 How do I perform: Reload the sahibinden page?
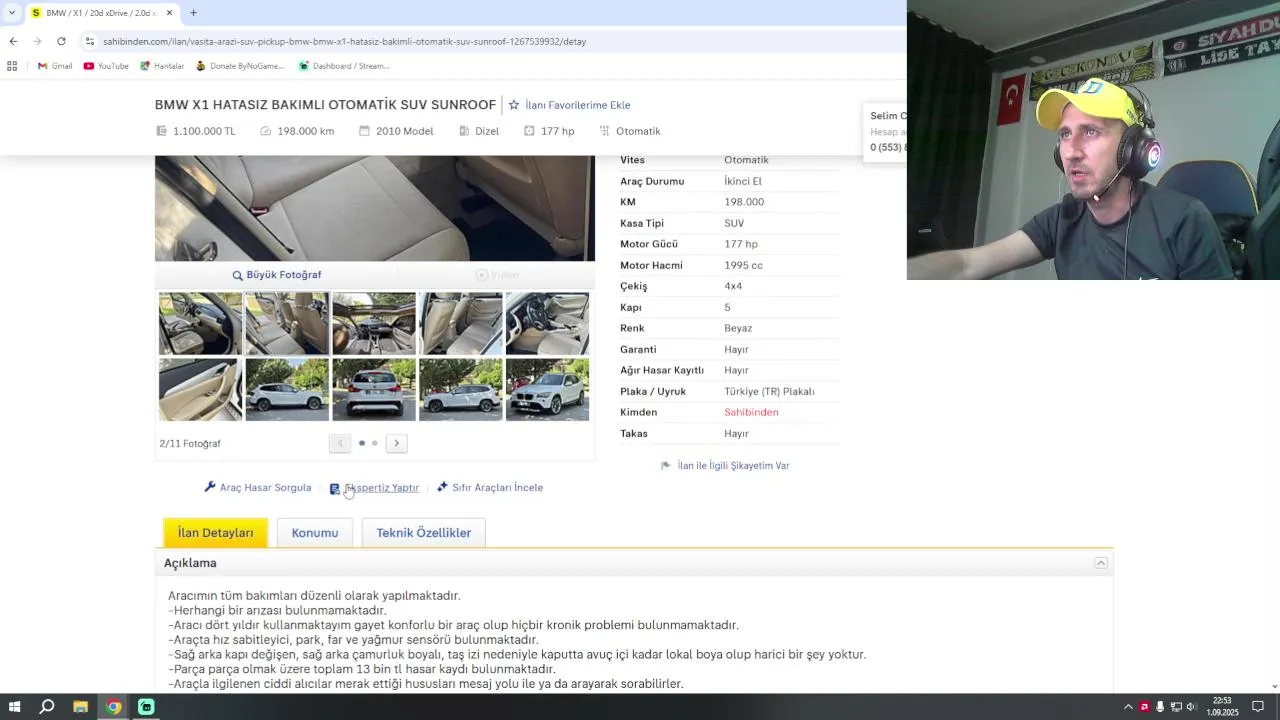point(61,41)
